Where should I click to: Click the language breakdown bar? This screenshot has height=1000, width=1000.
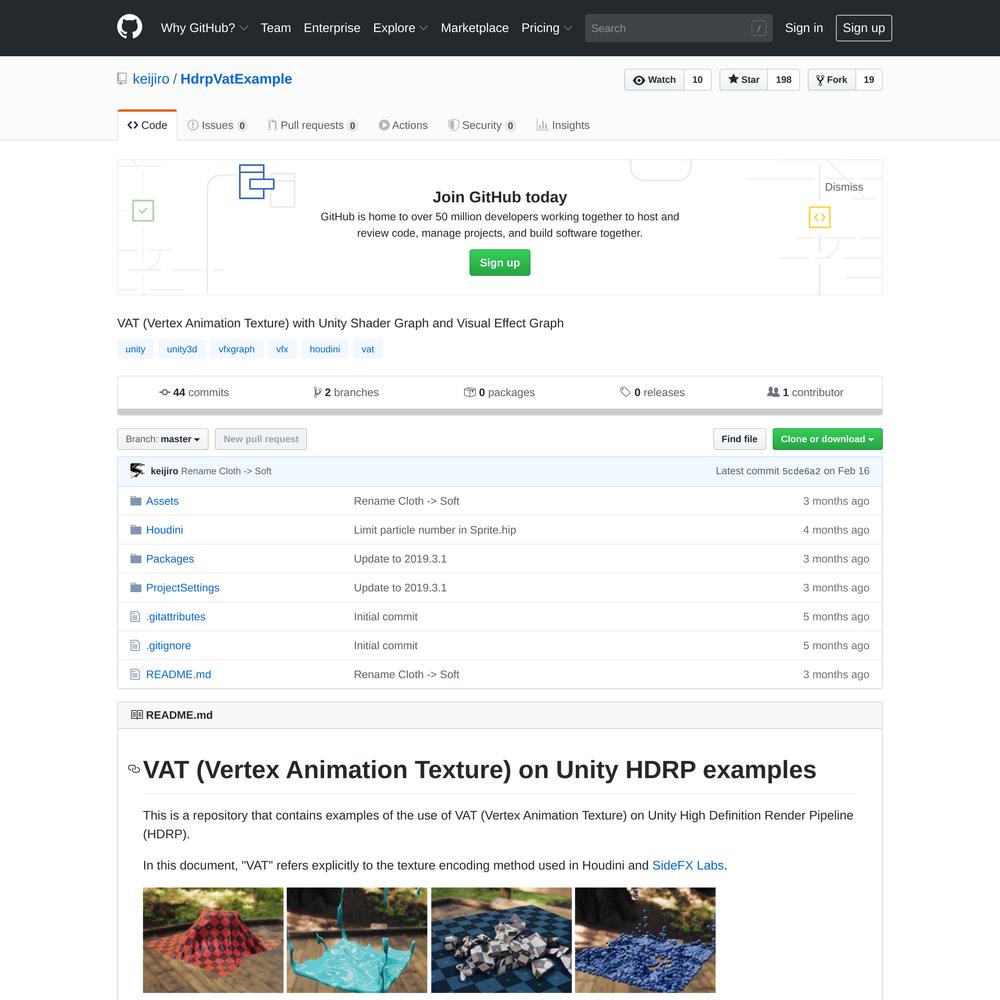tap(500, 412)
